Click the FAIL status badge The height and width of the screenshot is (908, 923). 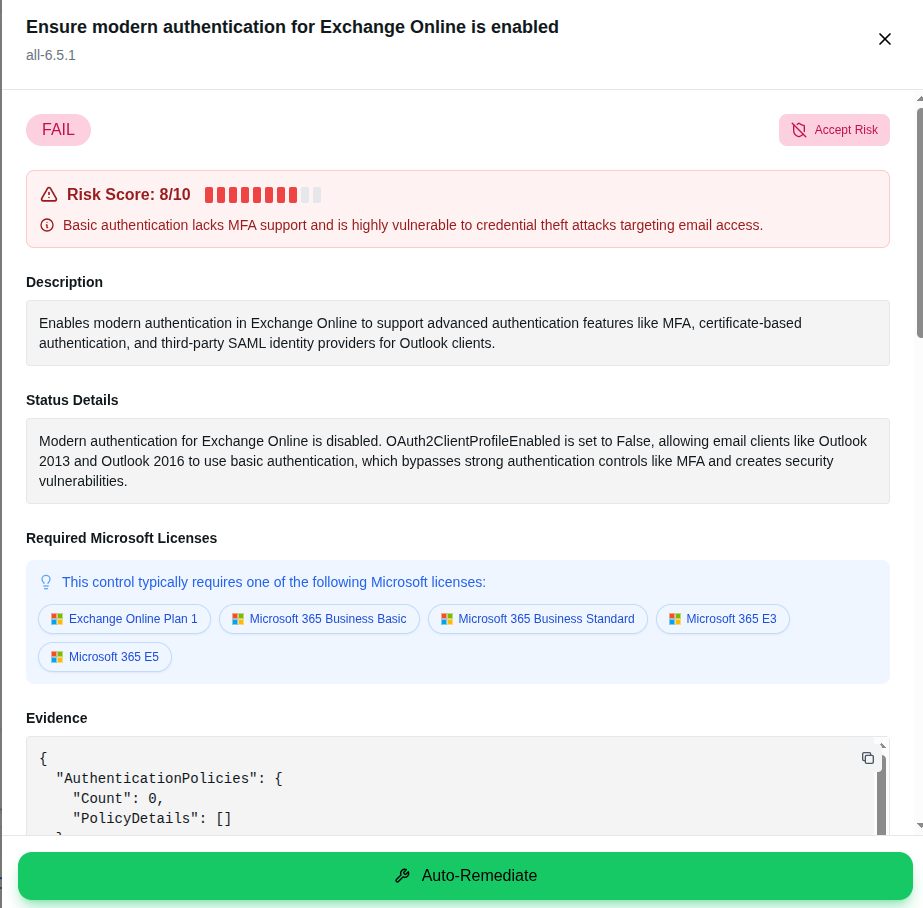point(58,130)
